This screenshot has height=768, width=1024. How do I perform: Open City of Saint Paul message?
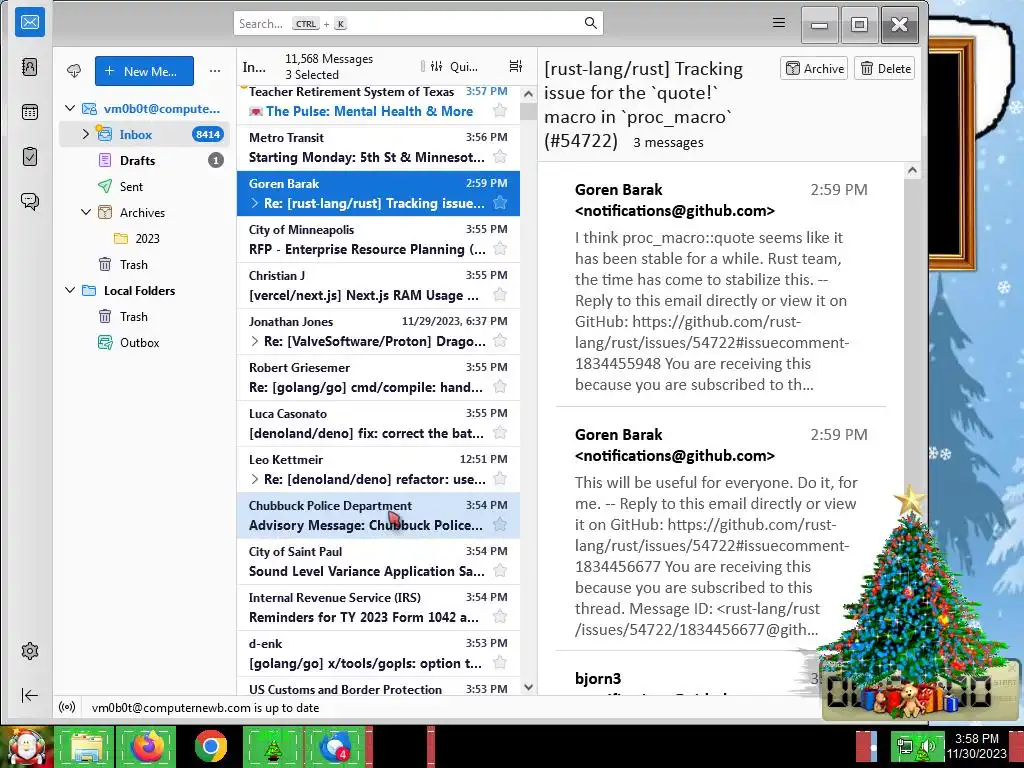[378, 562]
